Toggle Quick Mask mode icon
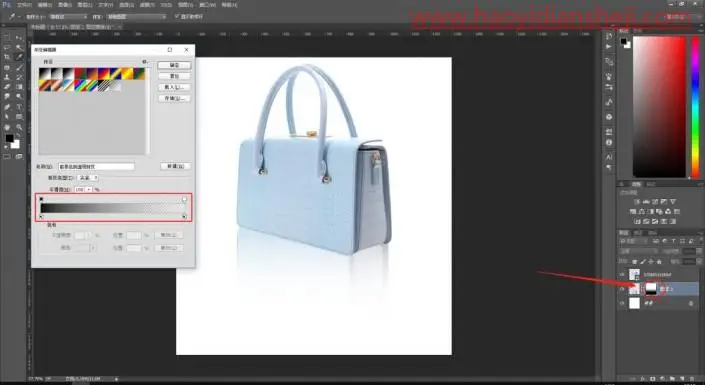Viewport: 705px width, 385px height. point(7,156)
